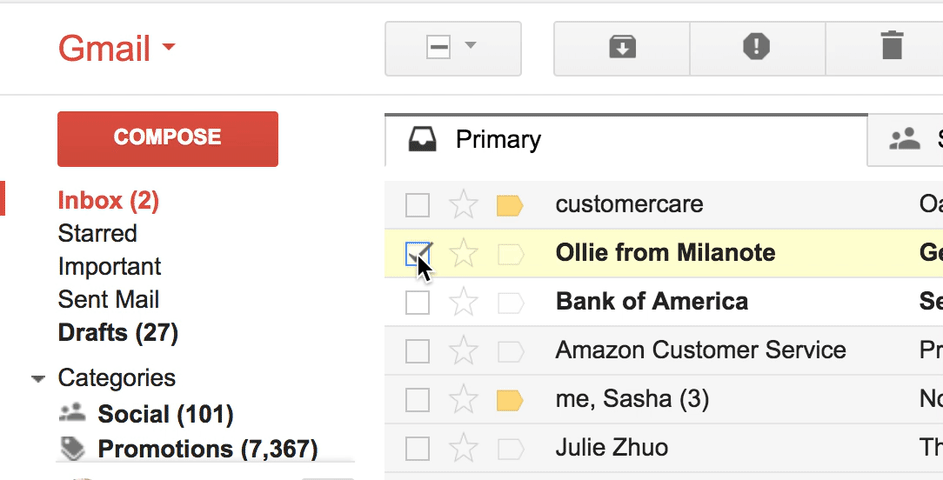Open the Drafts (27) folder
This screenshot has height=480, width=943.
coord(118,332)
